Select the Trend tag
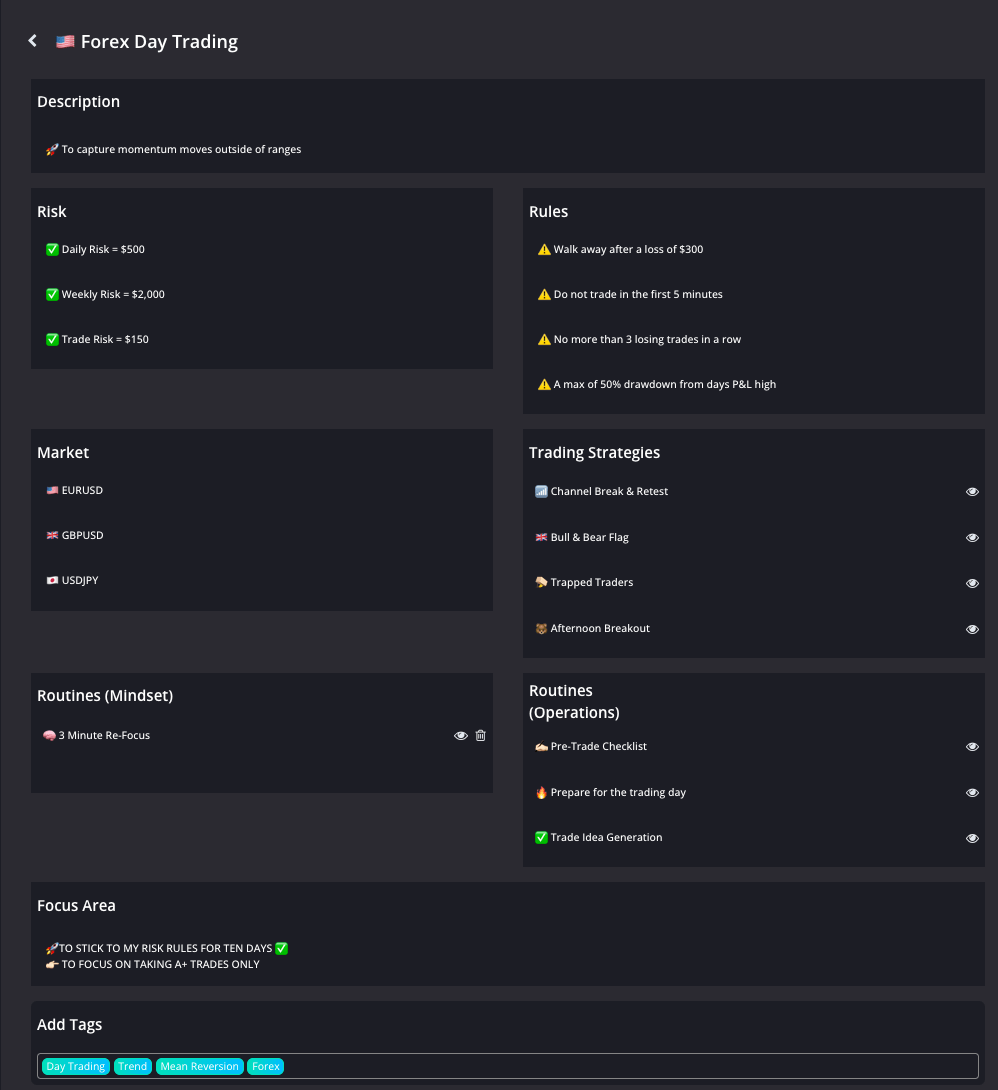Image resolution: width=998 pixels, height=1090 pixels. (132, 1066)
